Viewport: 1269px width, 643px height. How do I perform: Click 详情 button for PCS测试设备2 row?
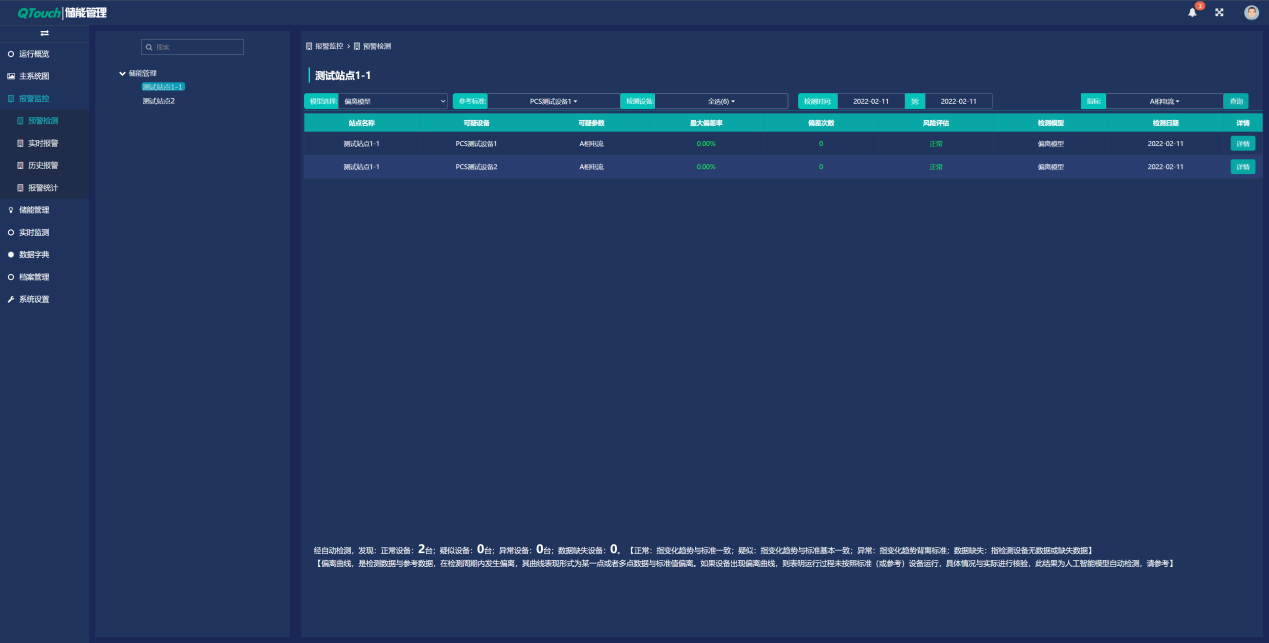point(1242,167)
